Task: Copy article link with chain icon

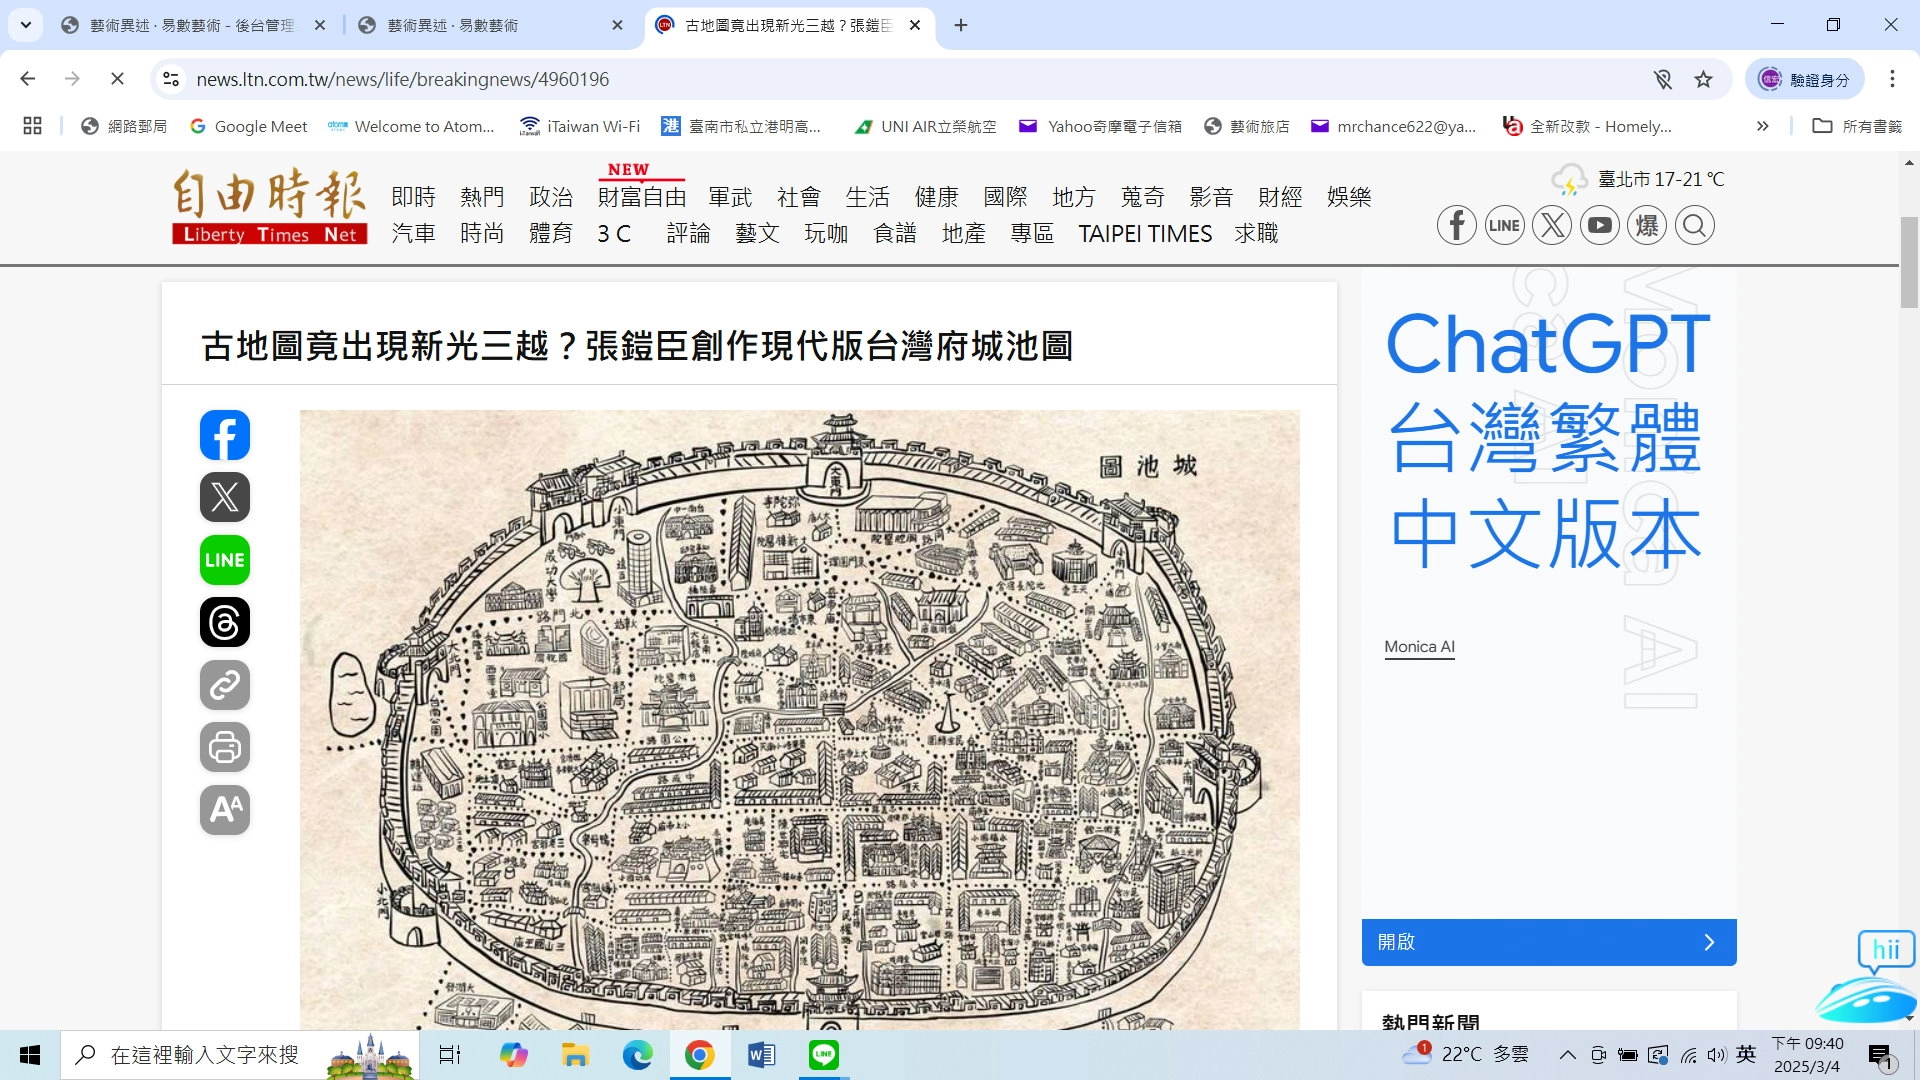Action: (x=224, y=685)
